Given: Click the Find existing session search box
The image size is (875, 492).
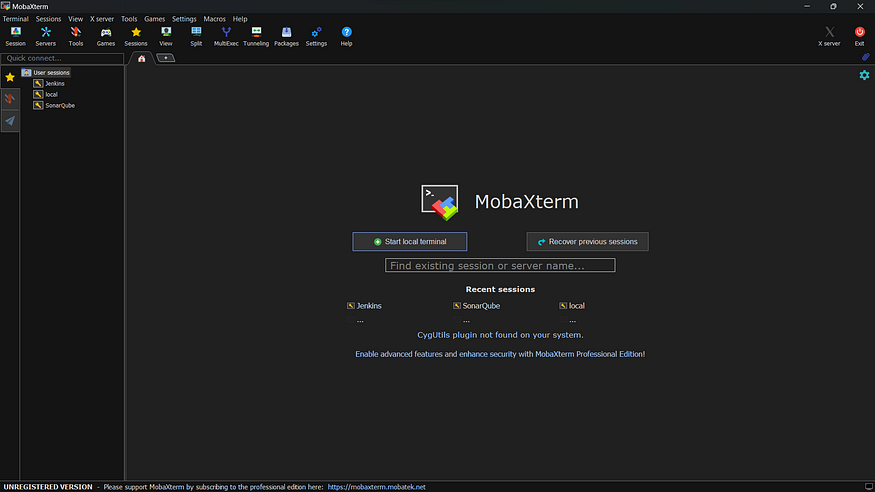Looking at the screenshot, I should tap(500, 266).
